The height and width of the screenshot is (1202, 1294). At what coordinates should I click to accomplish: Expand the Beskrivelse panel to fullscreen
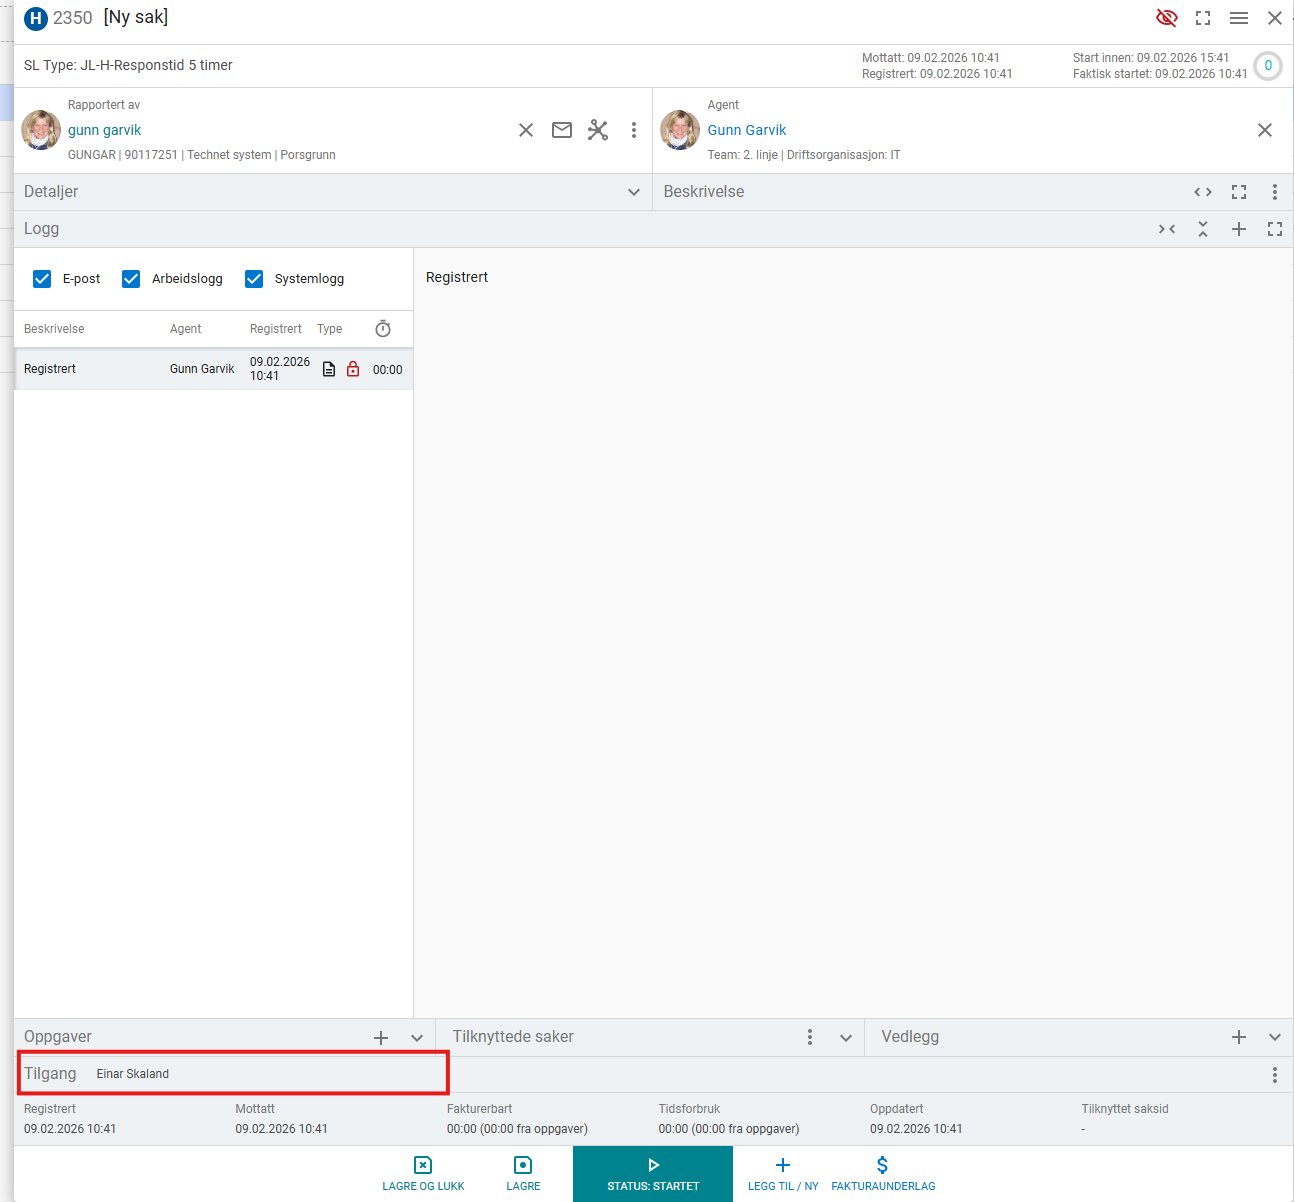click(1238, 192)
